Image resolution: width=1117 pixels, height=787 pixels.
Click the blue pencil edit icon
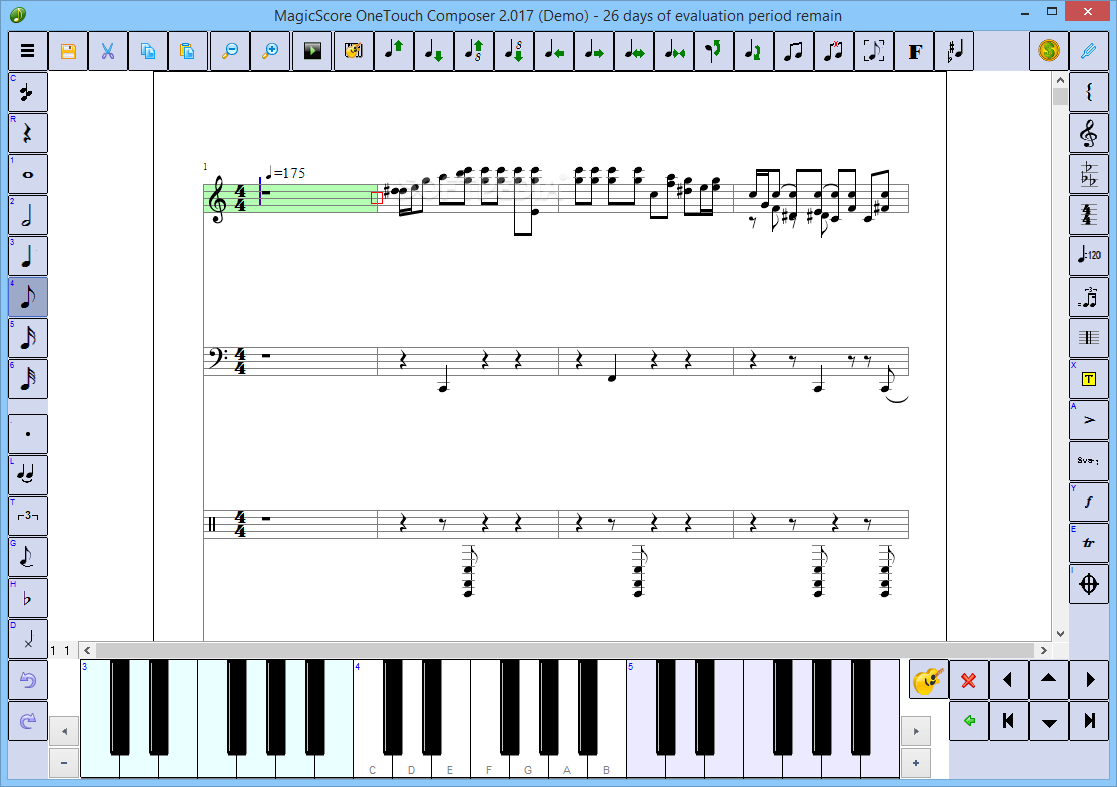pos(1089,51)
